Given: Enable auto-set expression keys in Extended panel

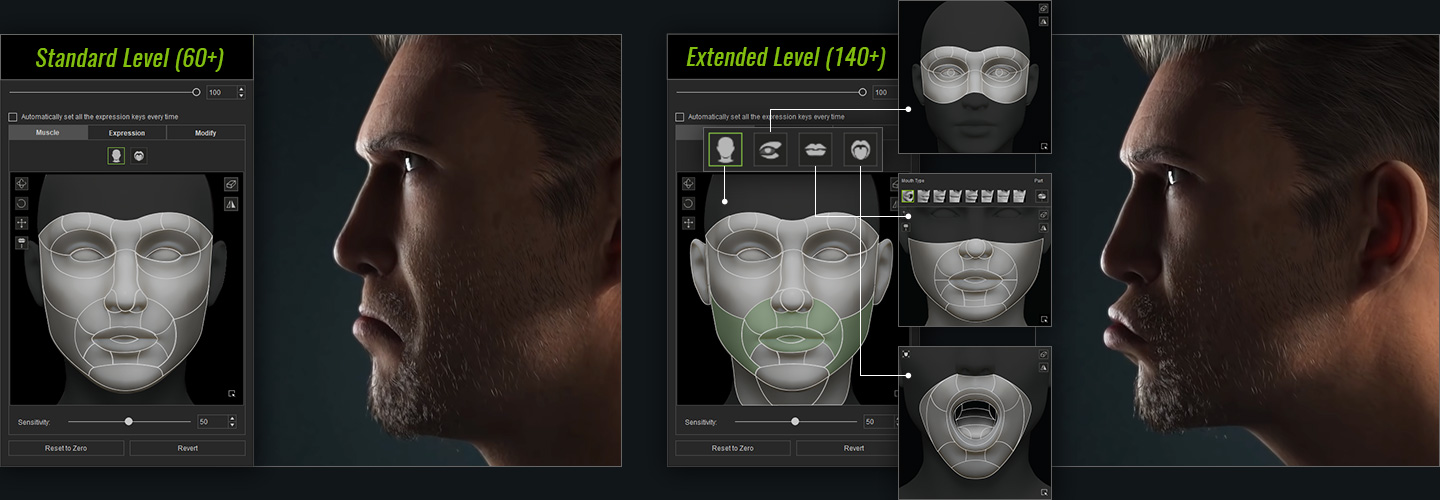Looking at the screenshot, I should [x=680, y=117].
